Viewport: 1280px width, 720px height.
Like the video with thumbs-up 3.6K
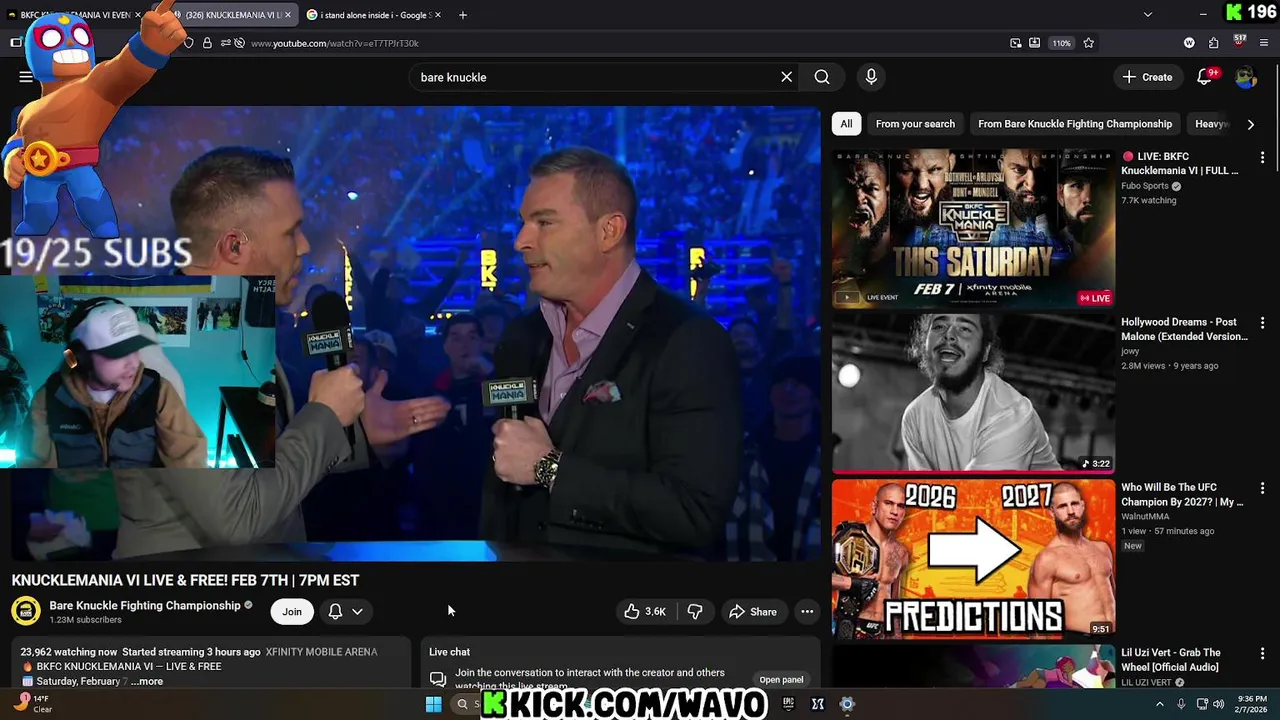click(x=644, y=612)
